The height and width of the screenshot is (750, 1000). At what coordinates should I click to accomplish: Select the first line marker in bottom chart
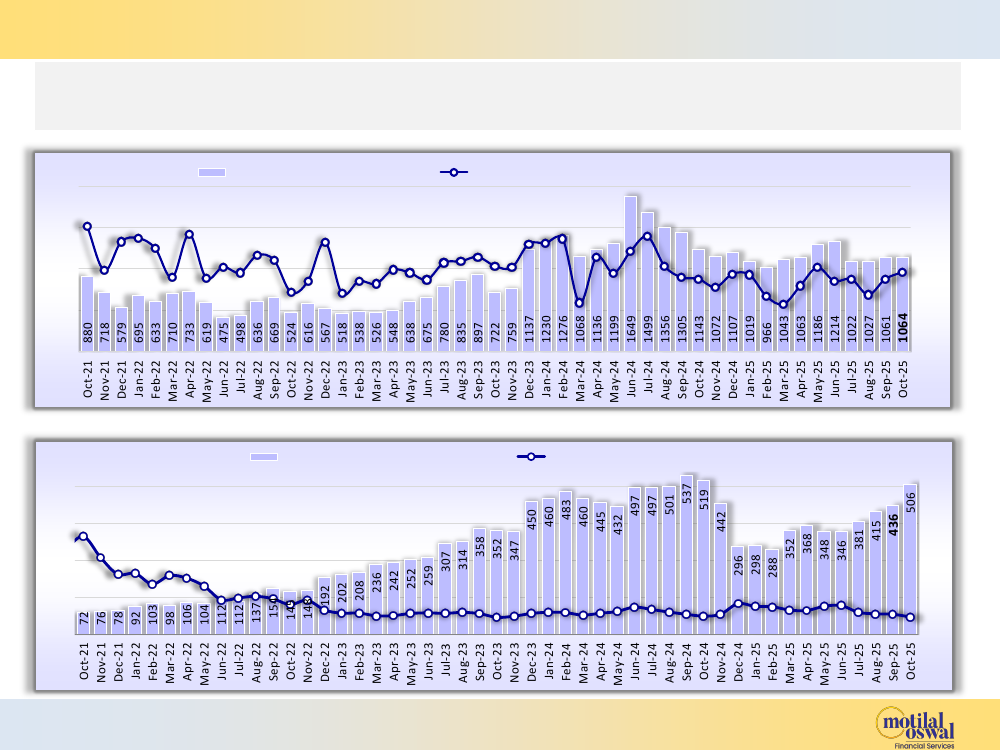[83, 536]
